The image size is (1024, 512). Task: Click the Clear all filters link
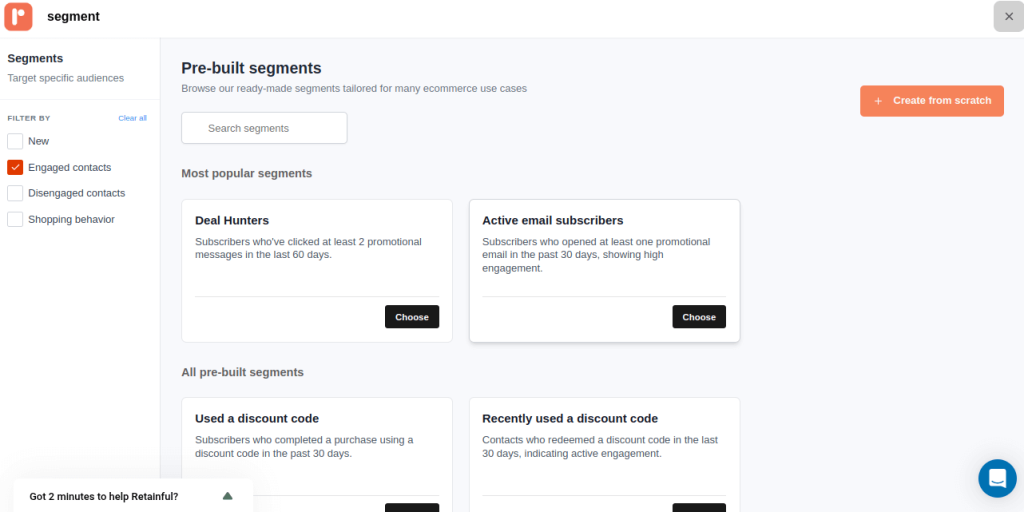133,118
